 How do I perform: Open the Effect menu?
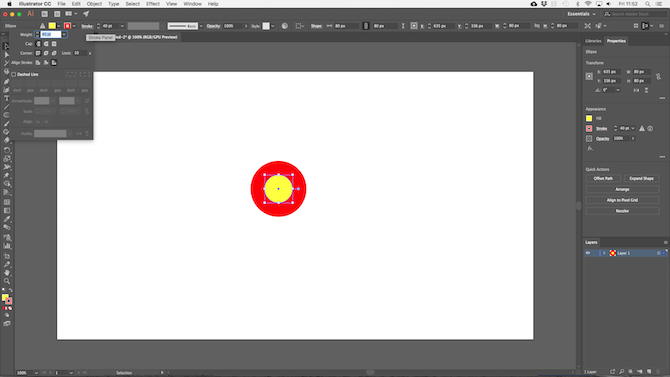click(x=153, y=4)
